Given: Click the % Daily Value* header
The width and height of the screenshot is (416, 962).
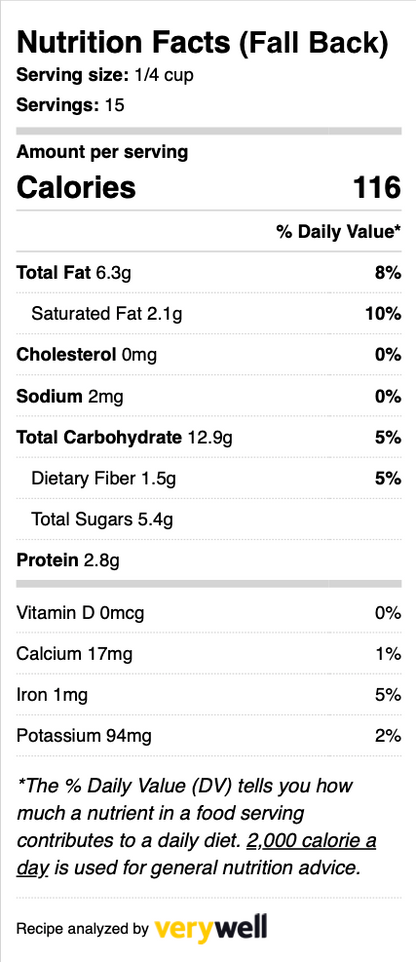Looking at the screenshot, I should click(x=339, y=231).
